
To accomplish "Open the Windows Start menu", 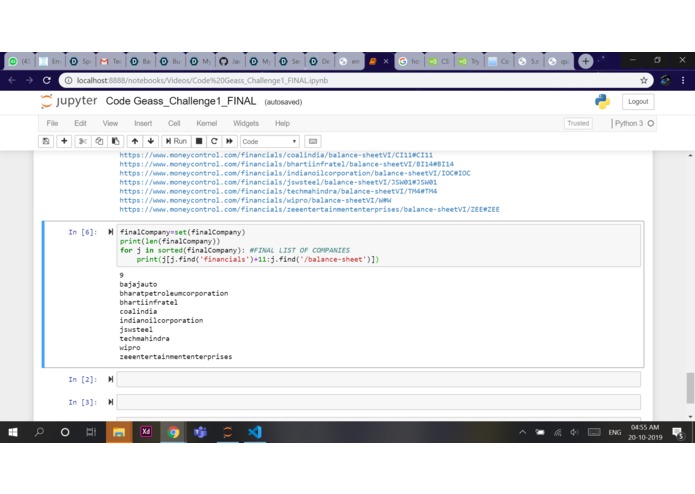I will (13, 432).
